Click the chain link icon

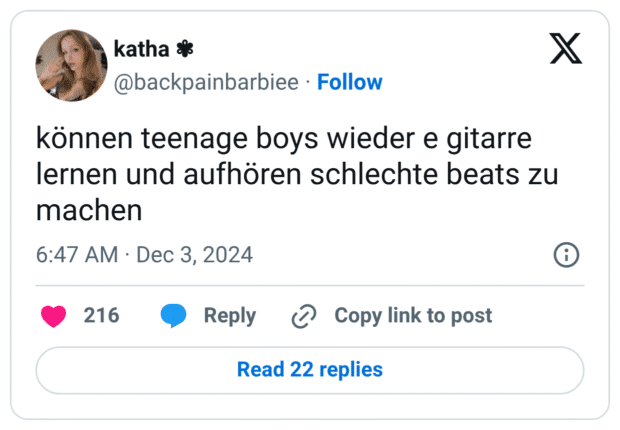pos(303,316)
